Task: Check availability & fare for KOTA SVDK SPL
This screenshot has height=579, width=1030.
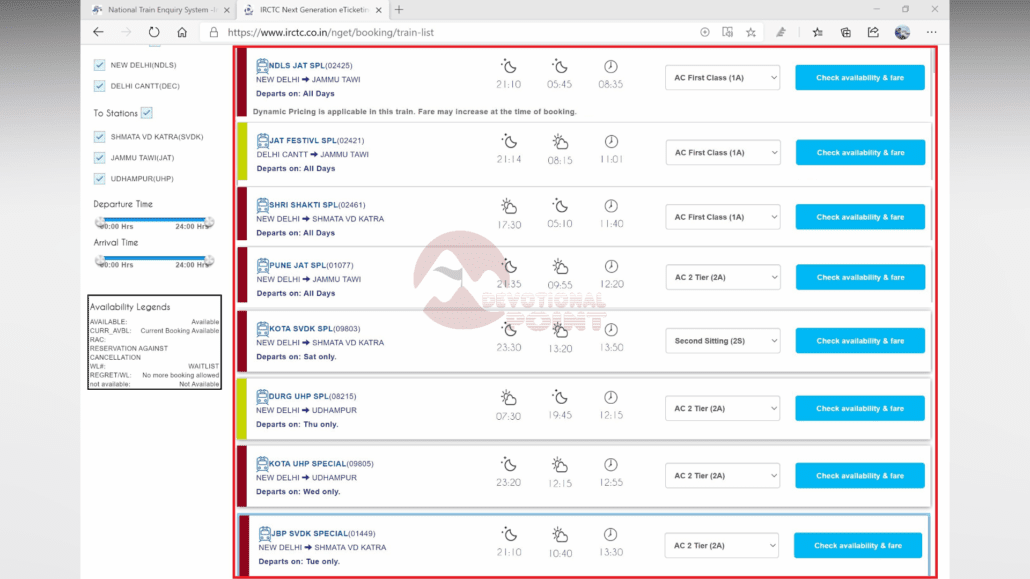Action: point(860,341)
